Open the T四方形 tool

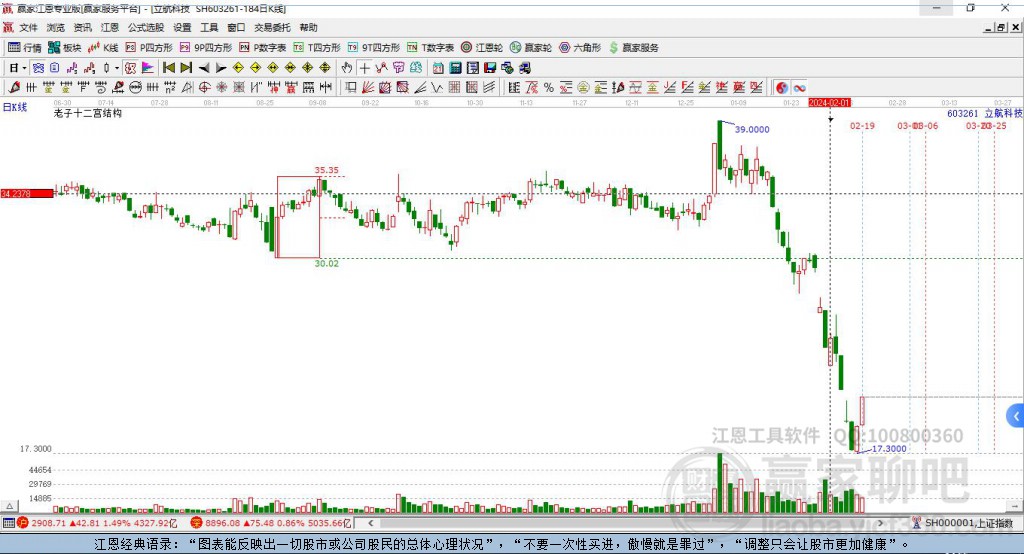coord(317,48)
